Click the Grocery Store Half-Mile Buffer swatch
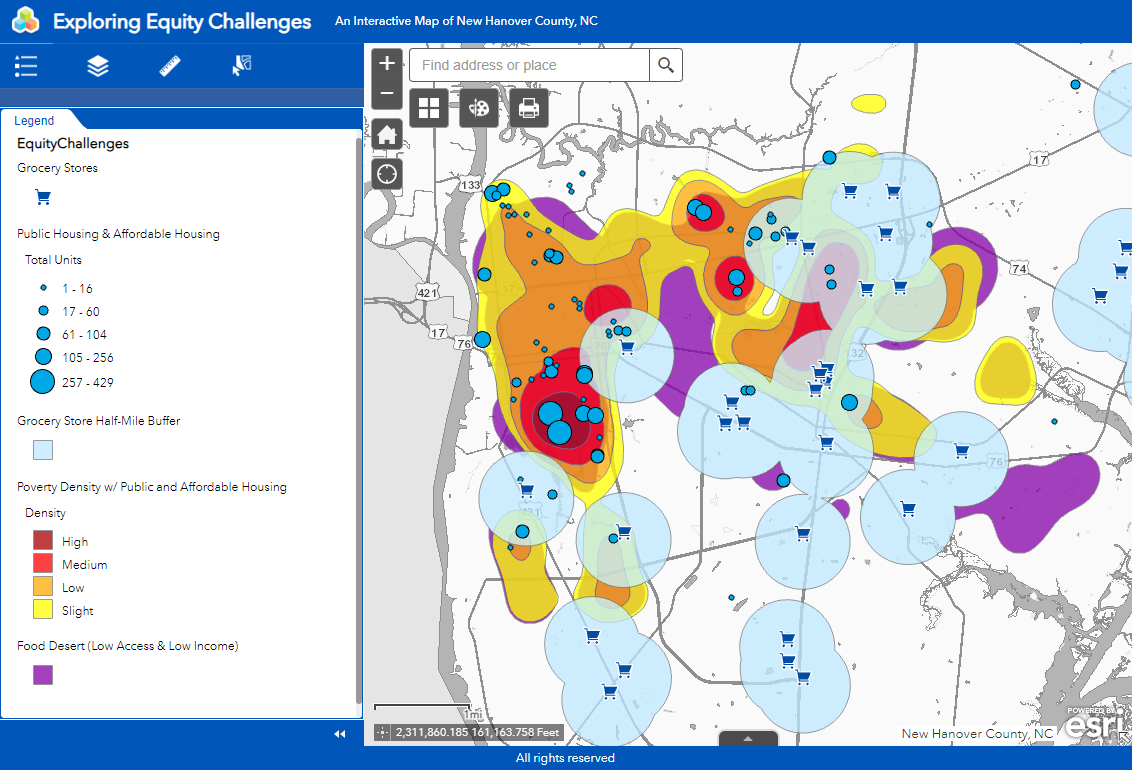The width and height of the screenshot is (1132, 770). (43, 450)
